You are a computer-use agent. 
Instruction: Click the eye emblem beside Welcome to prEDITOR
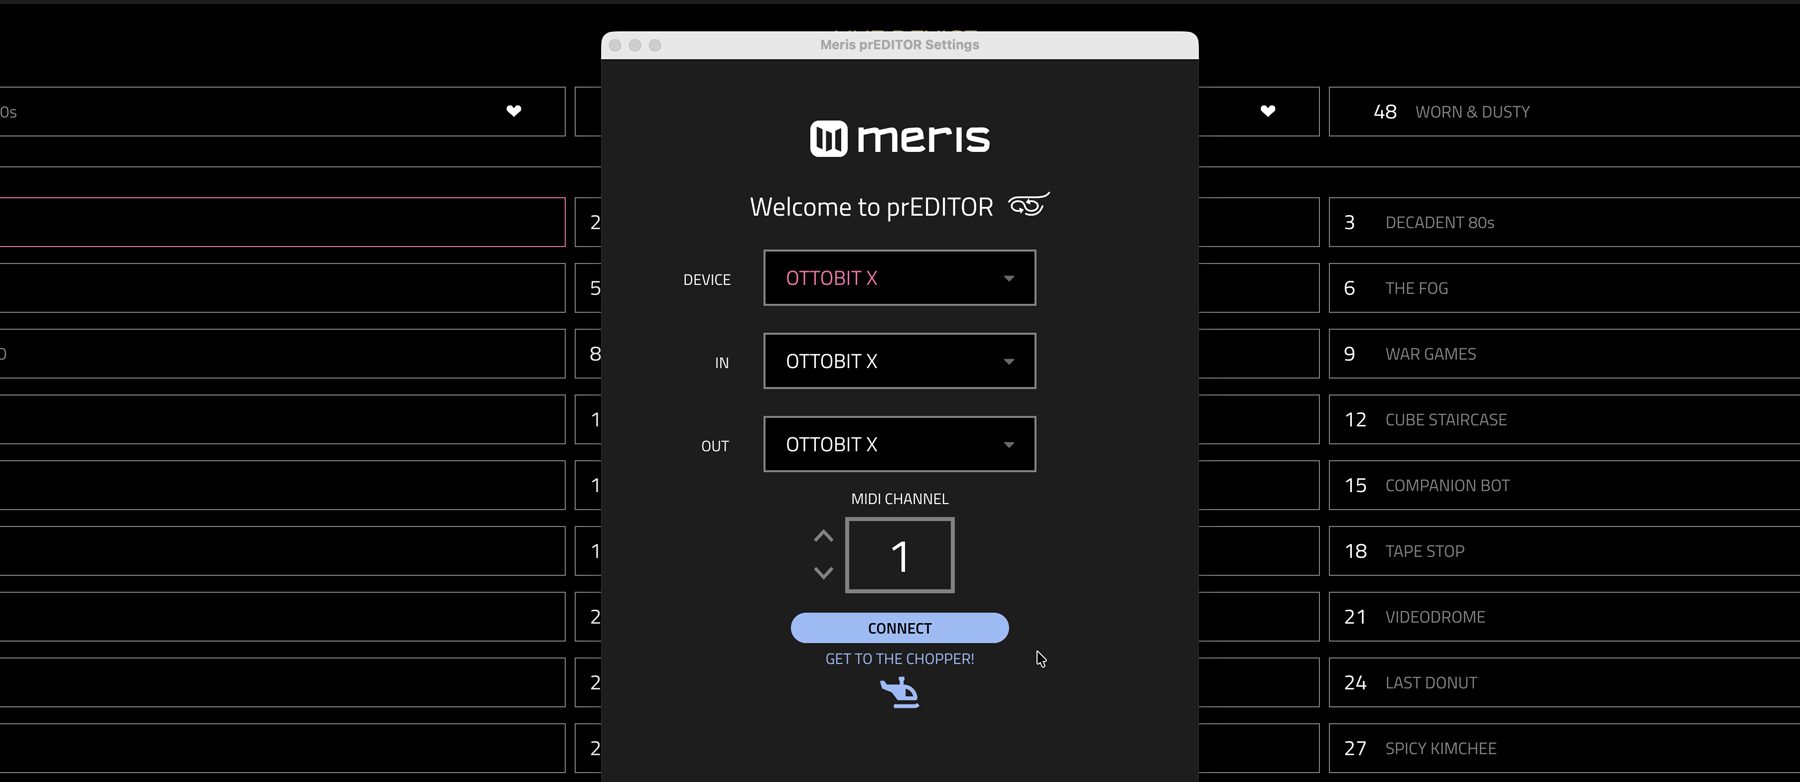[1029, 205]
